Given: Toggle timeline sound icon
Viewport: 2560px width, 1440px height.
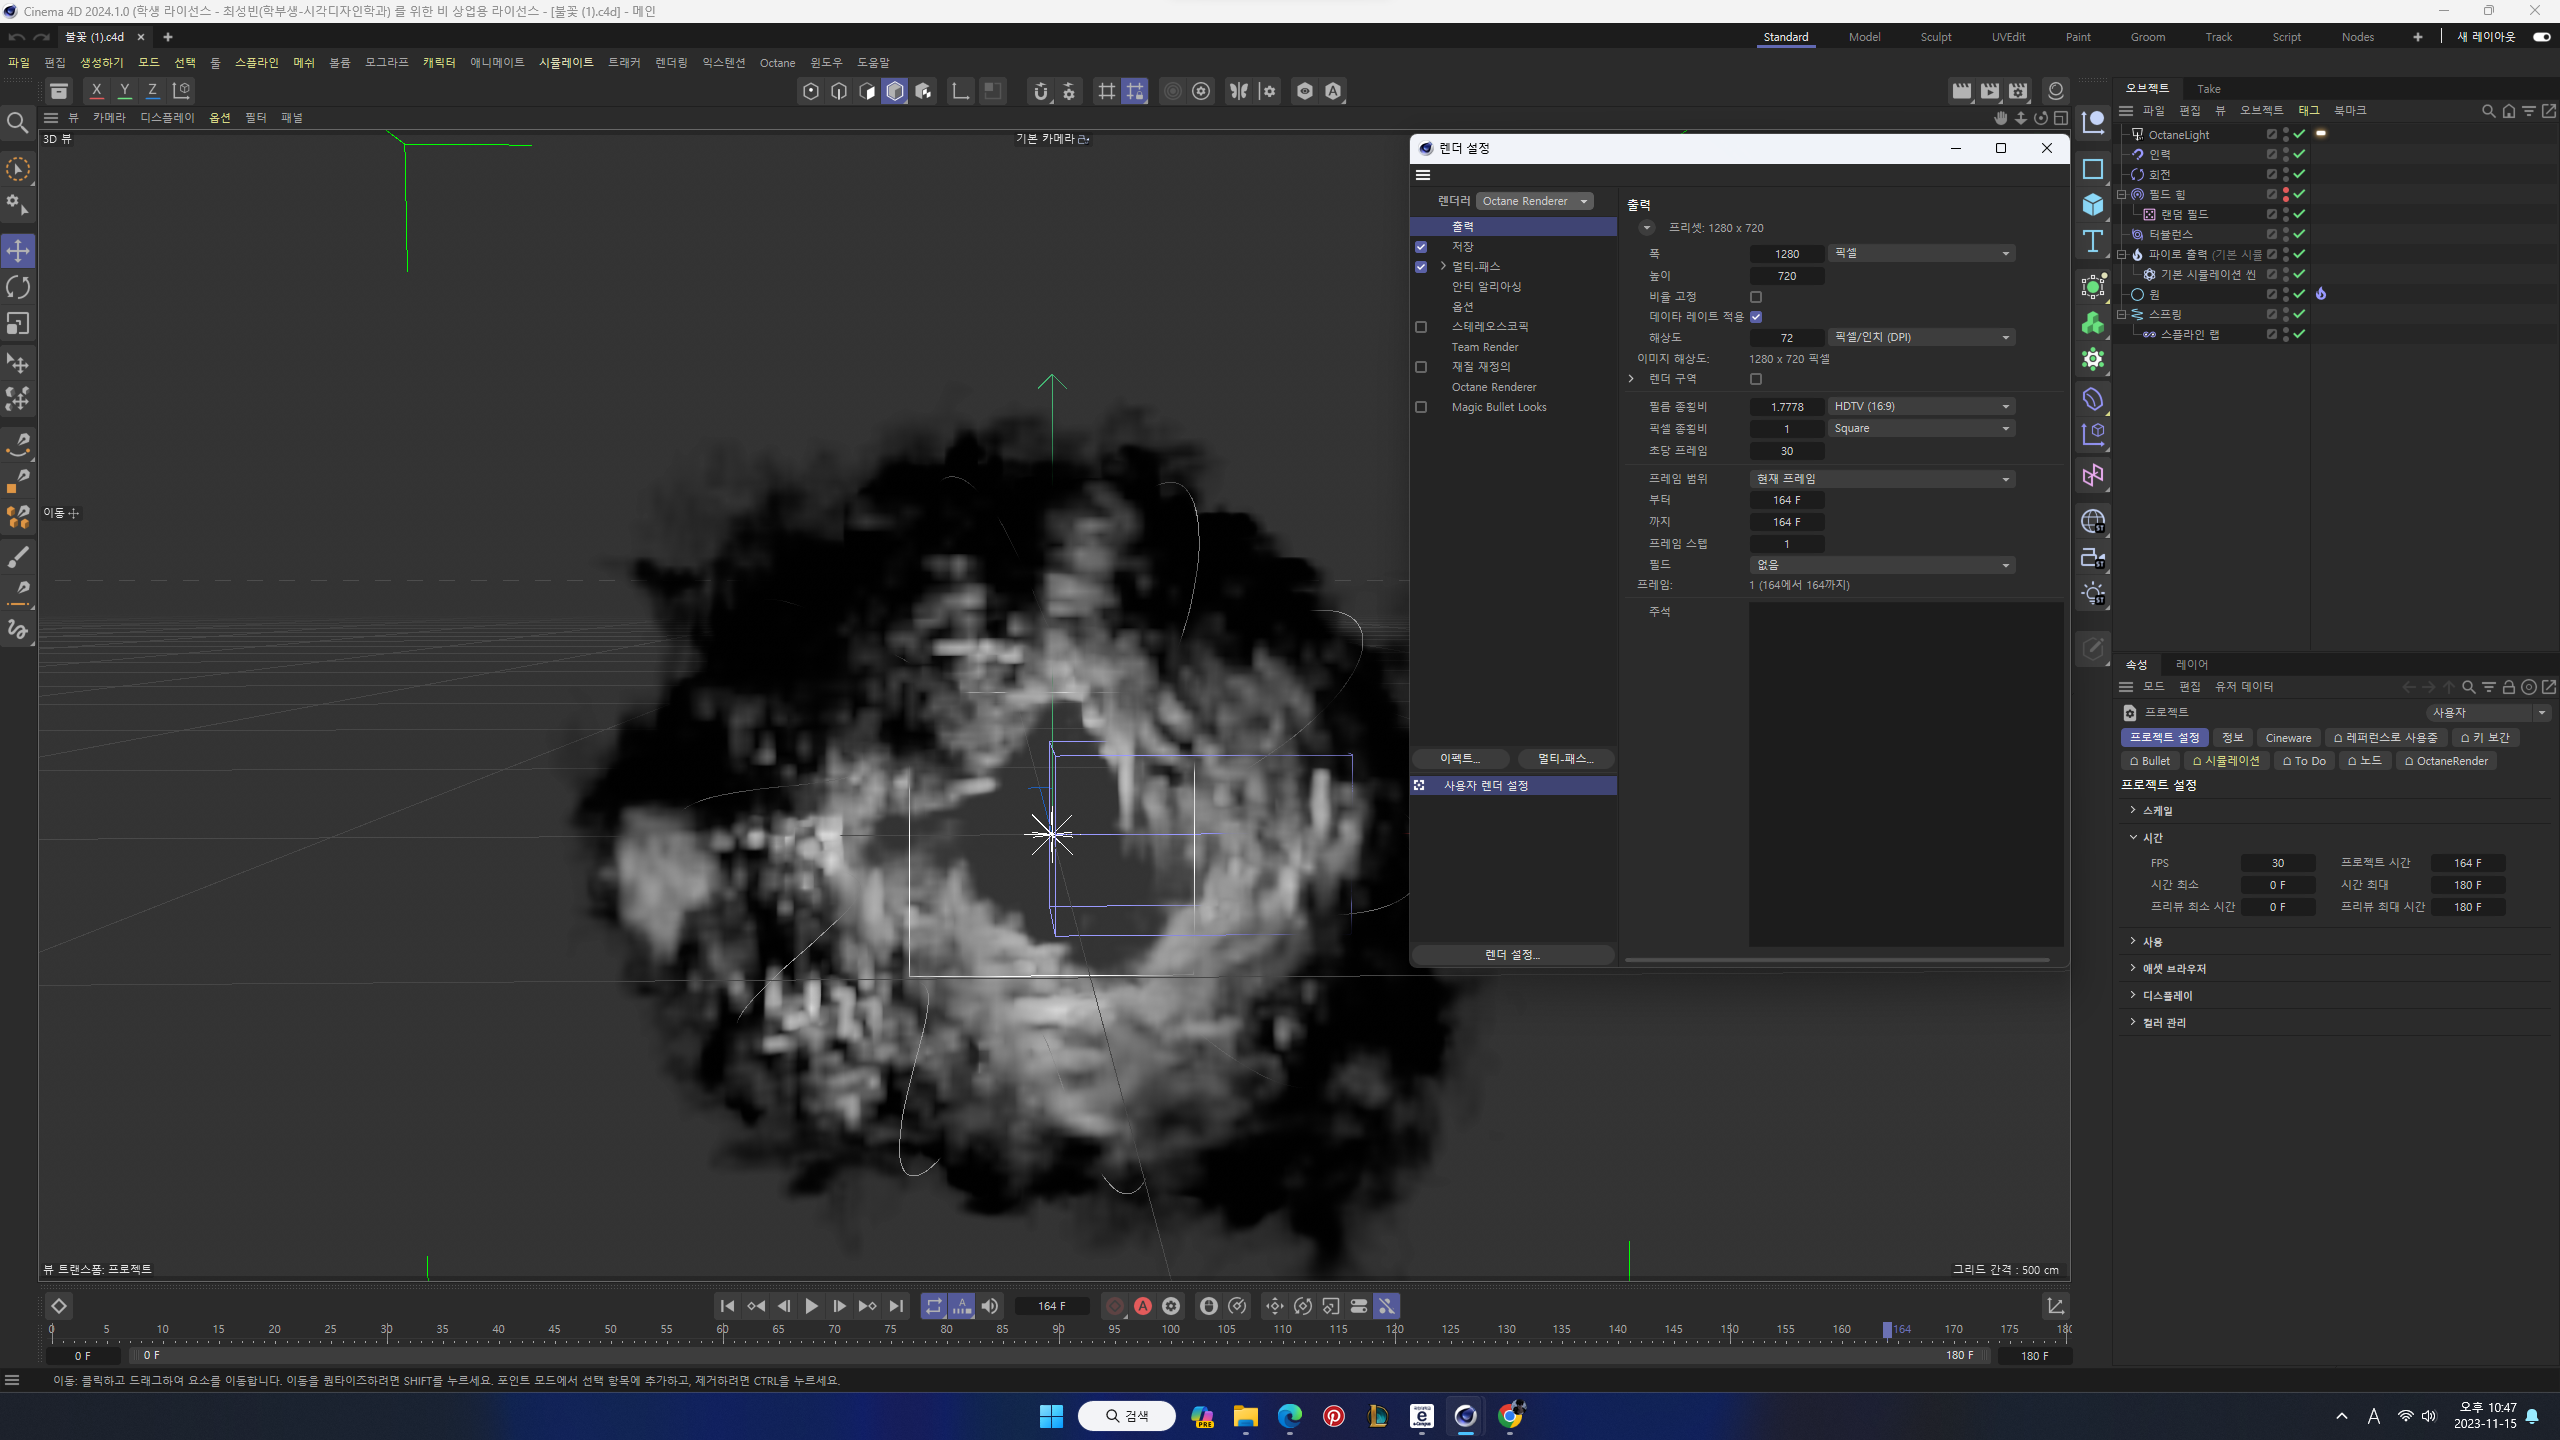Looking at the screenshot, I should [x=989, y=1306].
